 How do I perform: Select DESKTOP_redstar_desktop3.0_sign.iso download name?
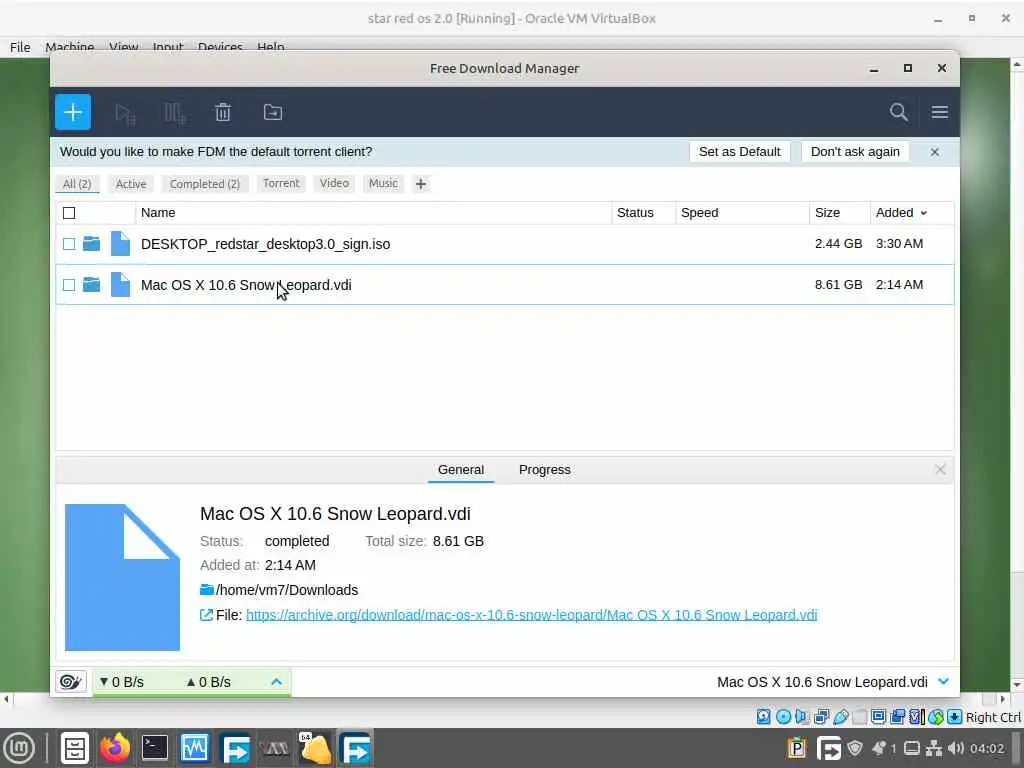tap(265, 244)
